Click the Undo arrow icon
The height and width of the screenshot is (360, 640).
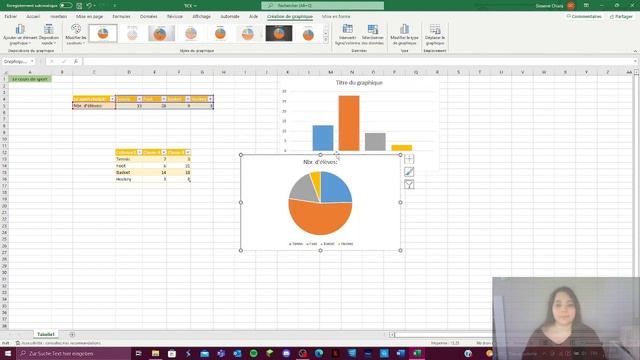(89, 6)
